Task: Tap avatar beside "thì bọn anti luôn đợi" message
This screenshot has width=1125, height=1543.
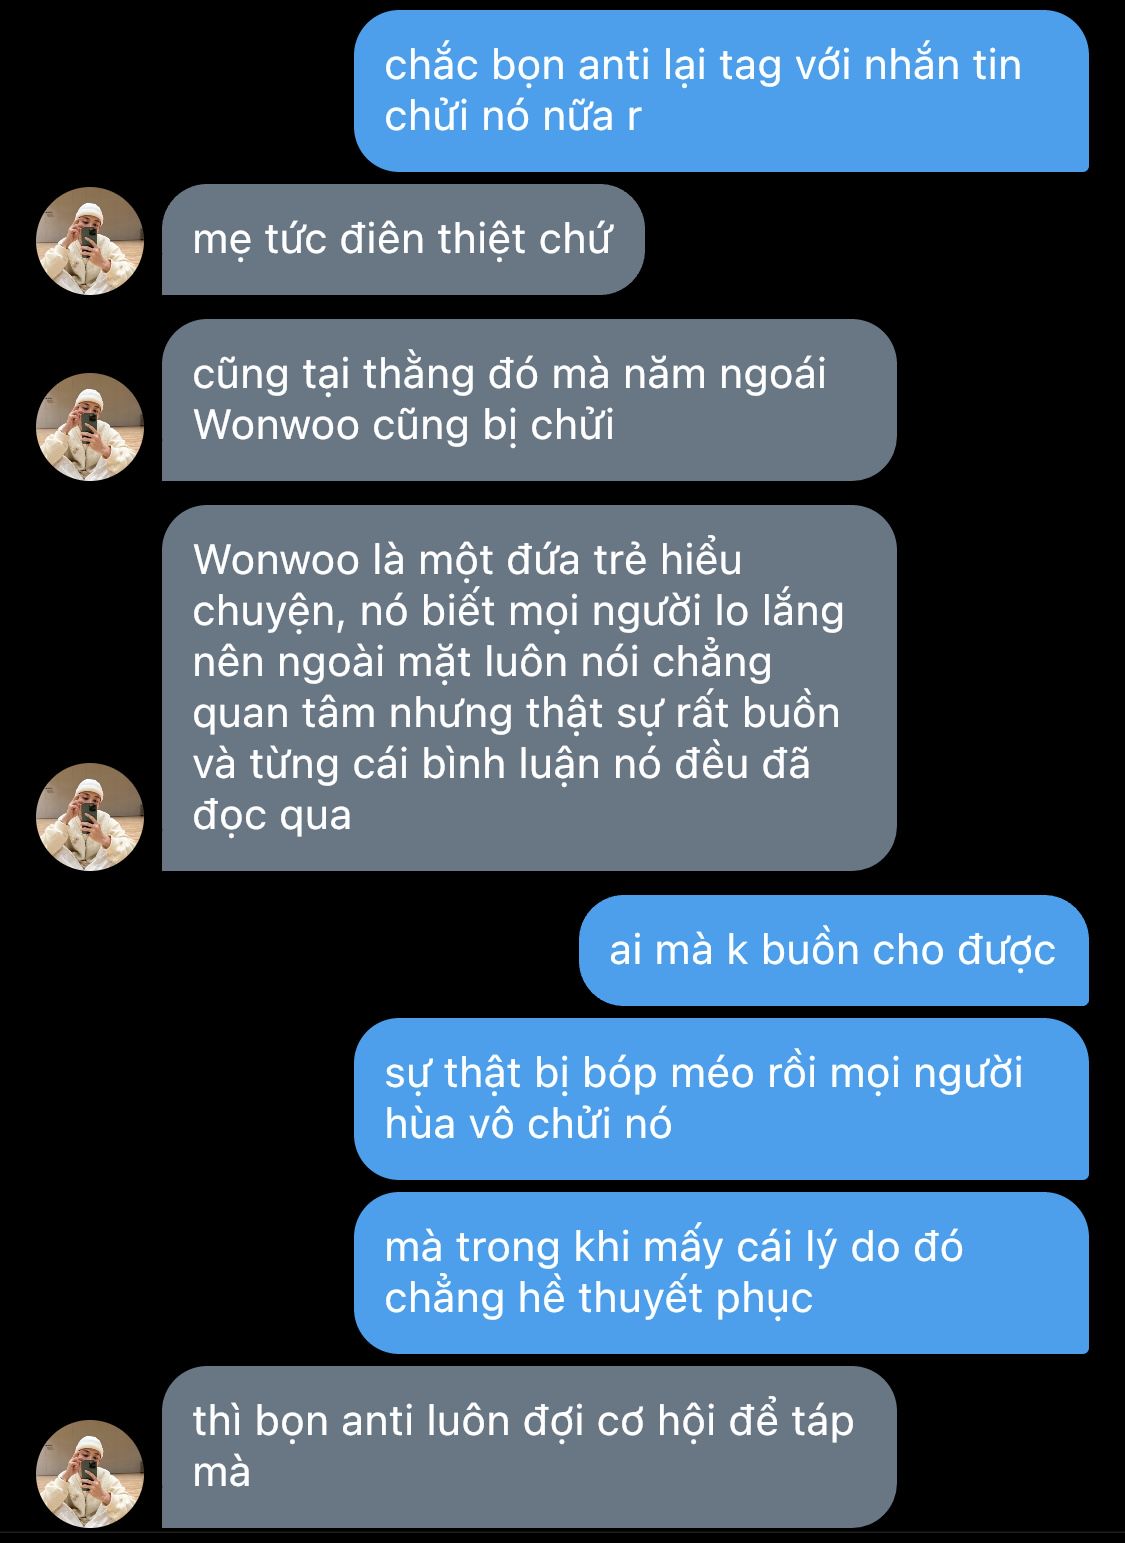Action: (x=90, y=1473)
